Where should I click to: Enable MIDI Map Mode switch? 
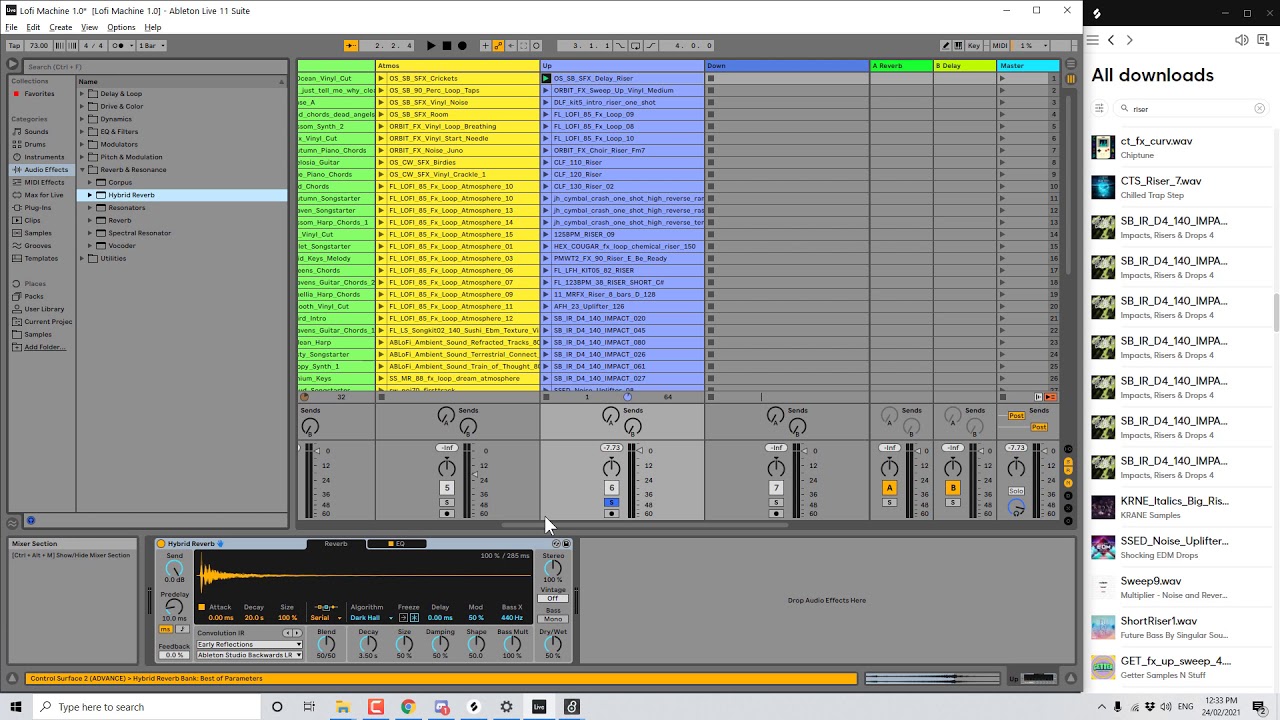click(999, 45)
